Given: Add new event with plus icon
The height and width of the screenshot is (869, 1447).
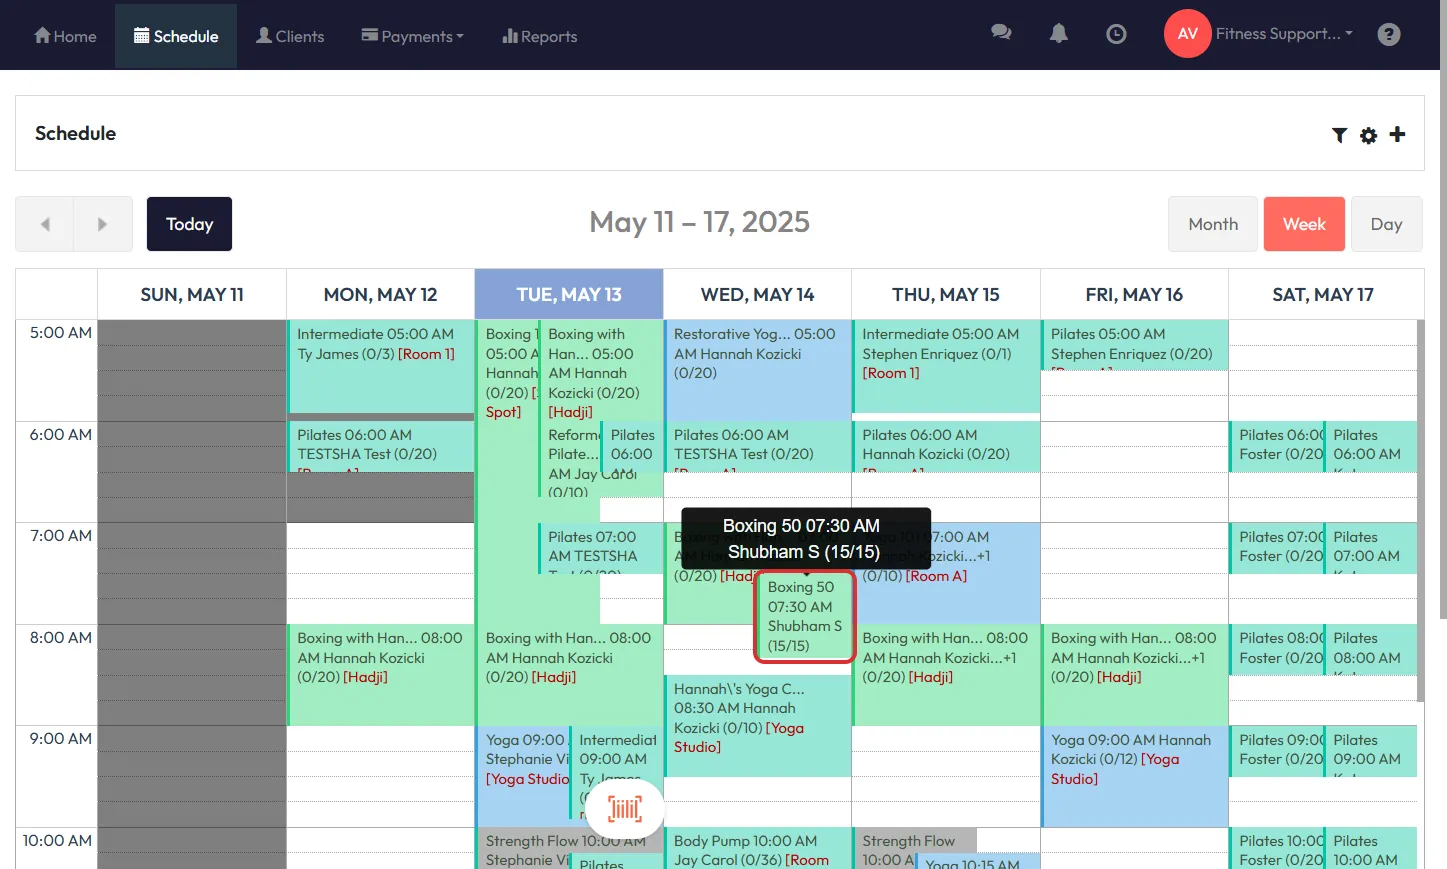Looking at the screenshot, I should (1397, 134).
